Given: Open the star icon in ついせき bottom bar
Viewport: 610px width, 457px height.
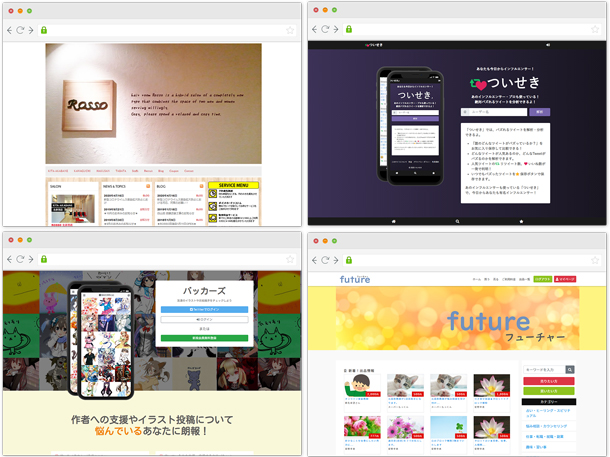Looking at the screenshot, I should click(x=521, y=221).
